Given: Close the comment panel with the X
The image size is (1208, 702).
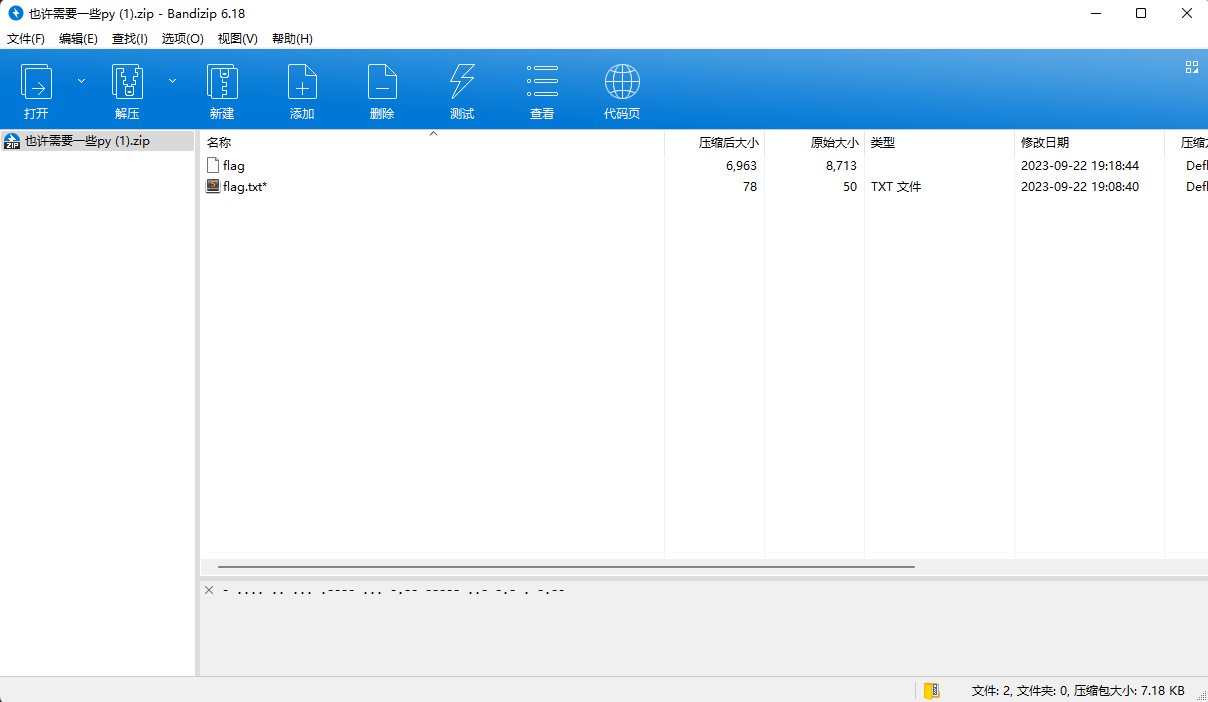Looking at the screenshot, I should [x=209, y=590].
